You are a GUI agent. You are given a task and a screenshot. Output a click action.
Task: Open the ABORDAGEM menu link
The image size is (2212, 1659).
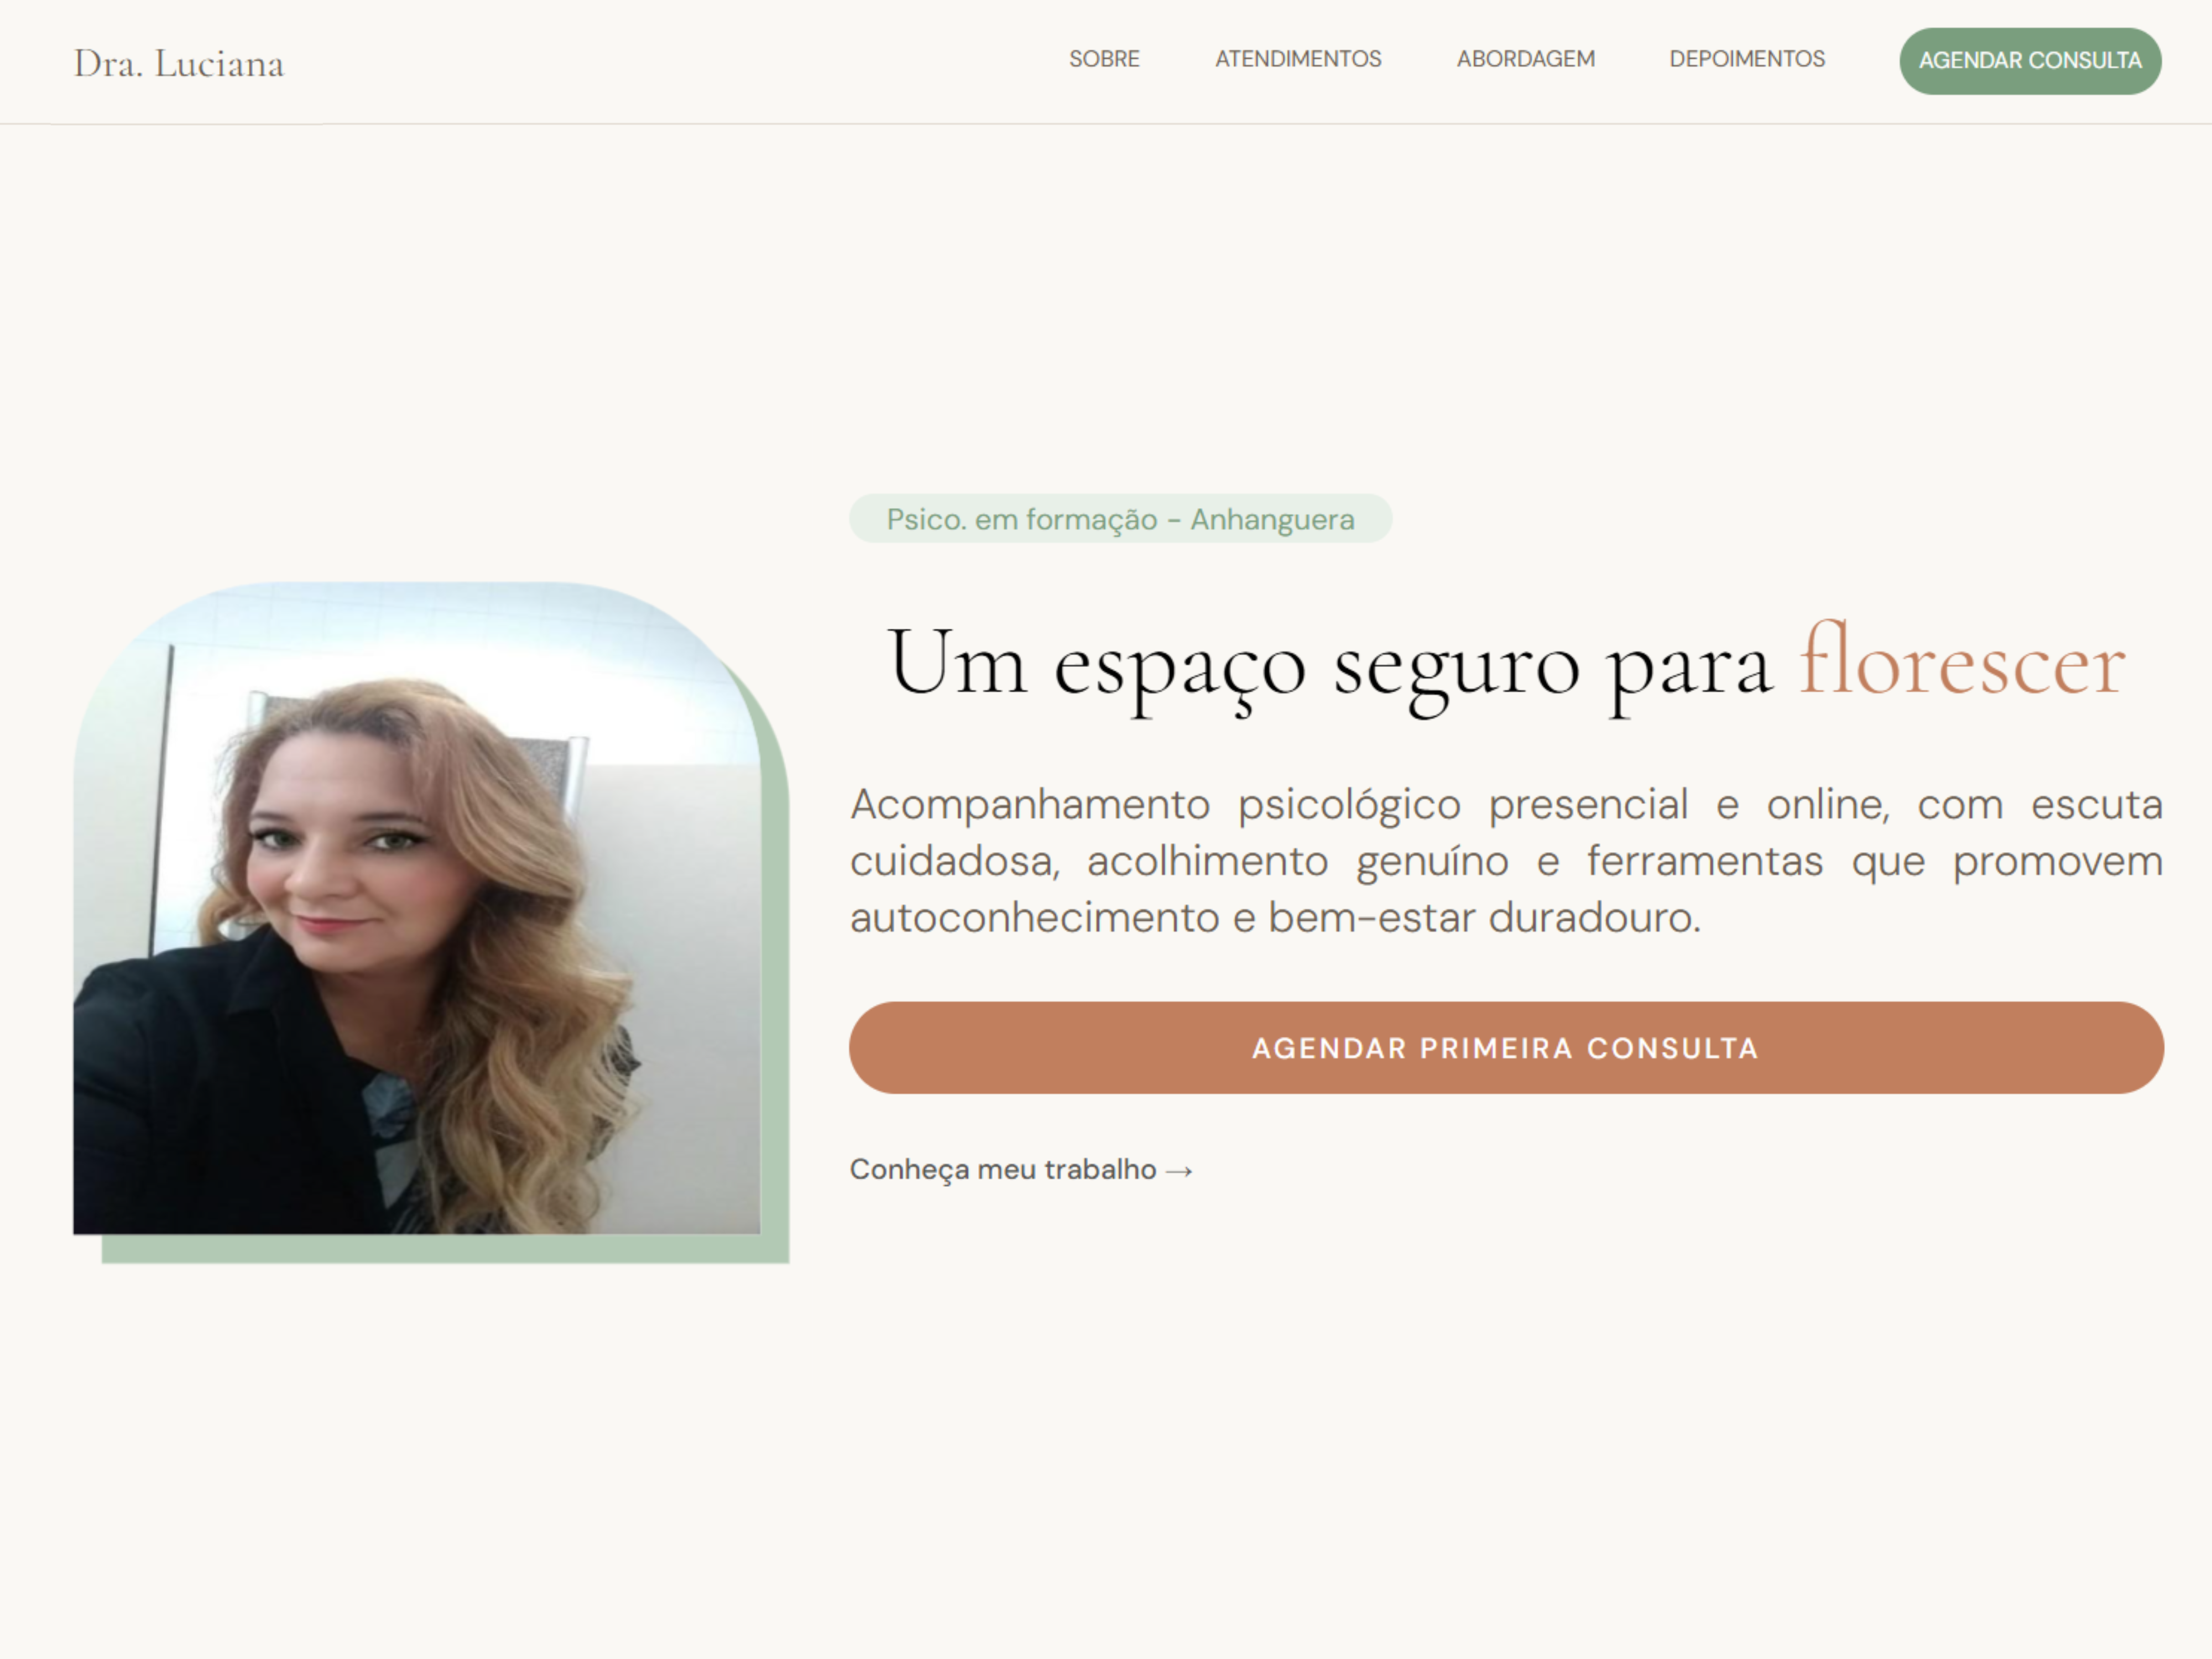[1525, 59]
